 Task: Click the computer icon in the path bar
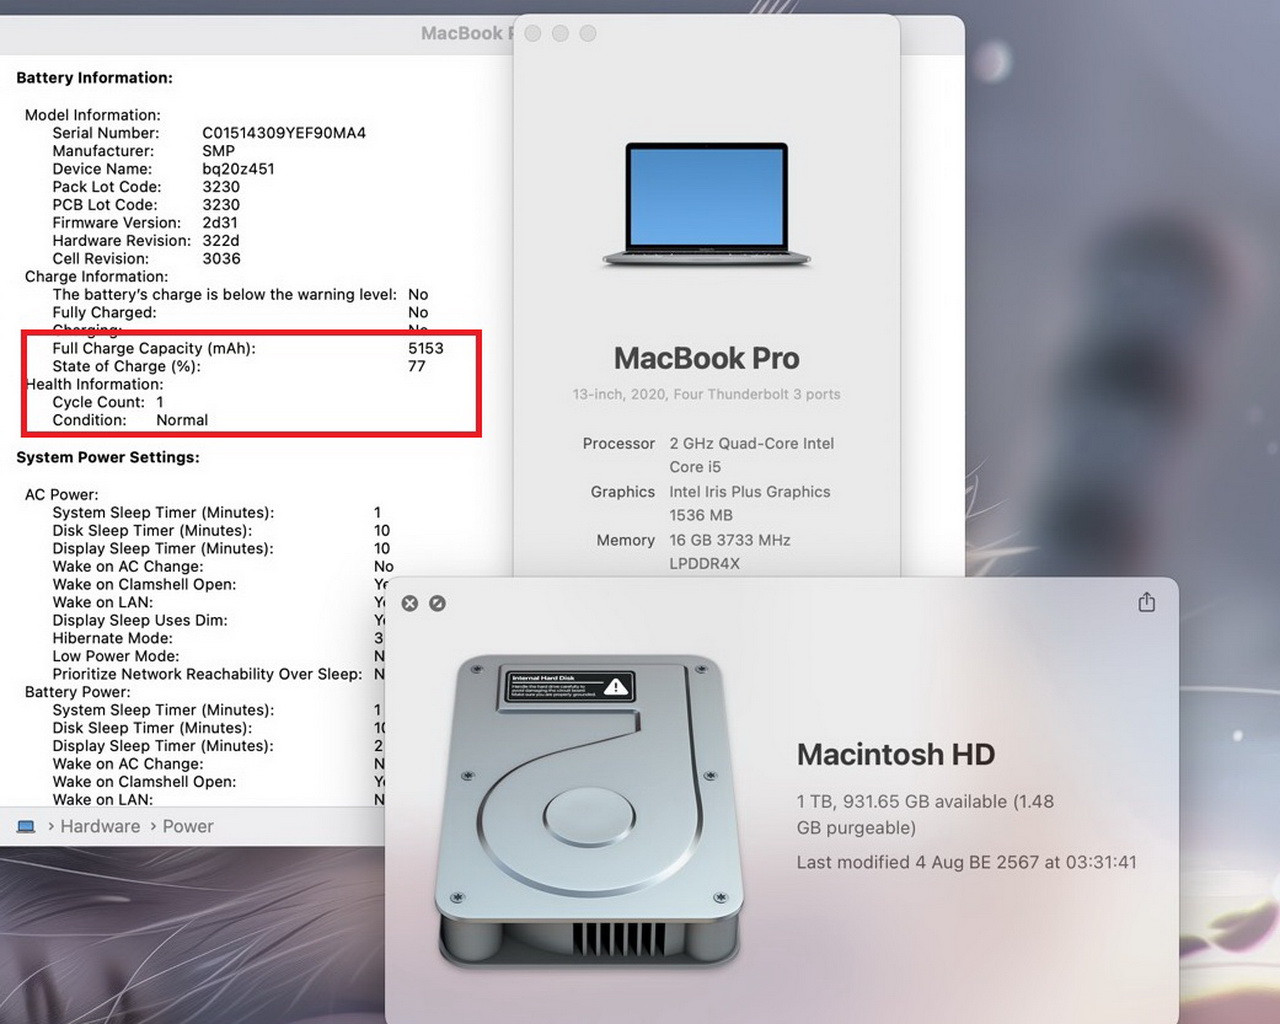click(x=26, y=826)
